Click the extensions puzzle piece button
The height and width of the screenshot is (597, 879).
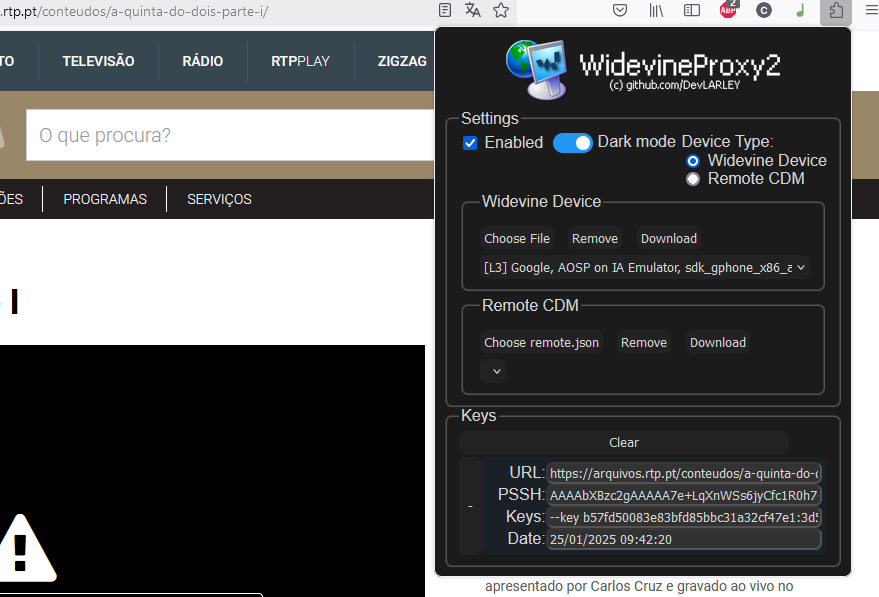point(836,11)
